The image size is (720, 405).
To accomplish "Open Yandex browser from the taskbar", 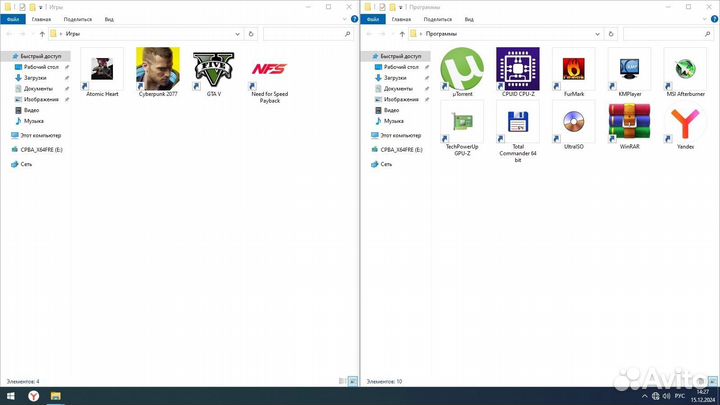I will pos(34,396).
